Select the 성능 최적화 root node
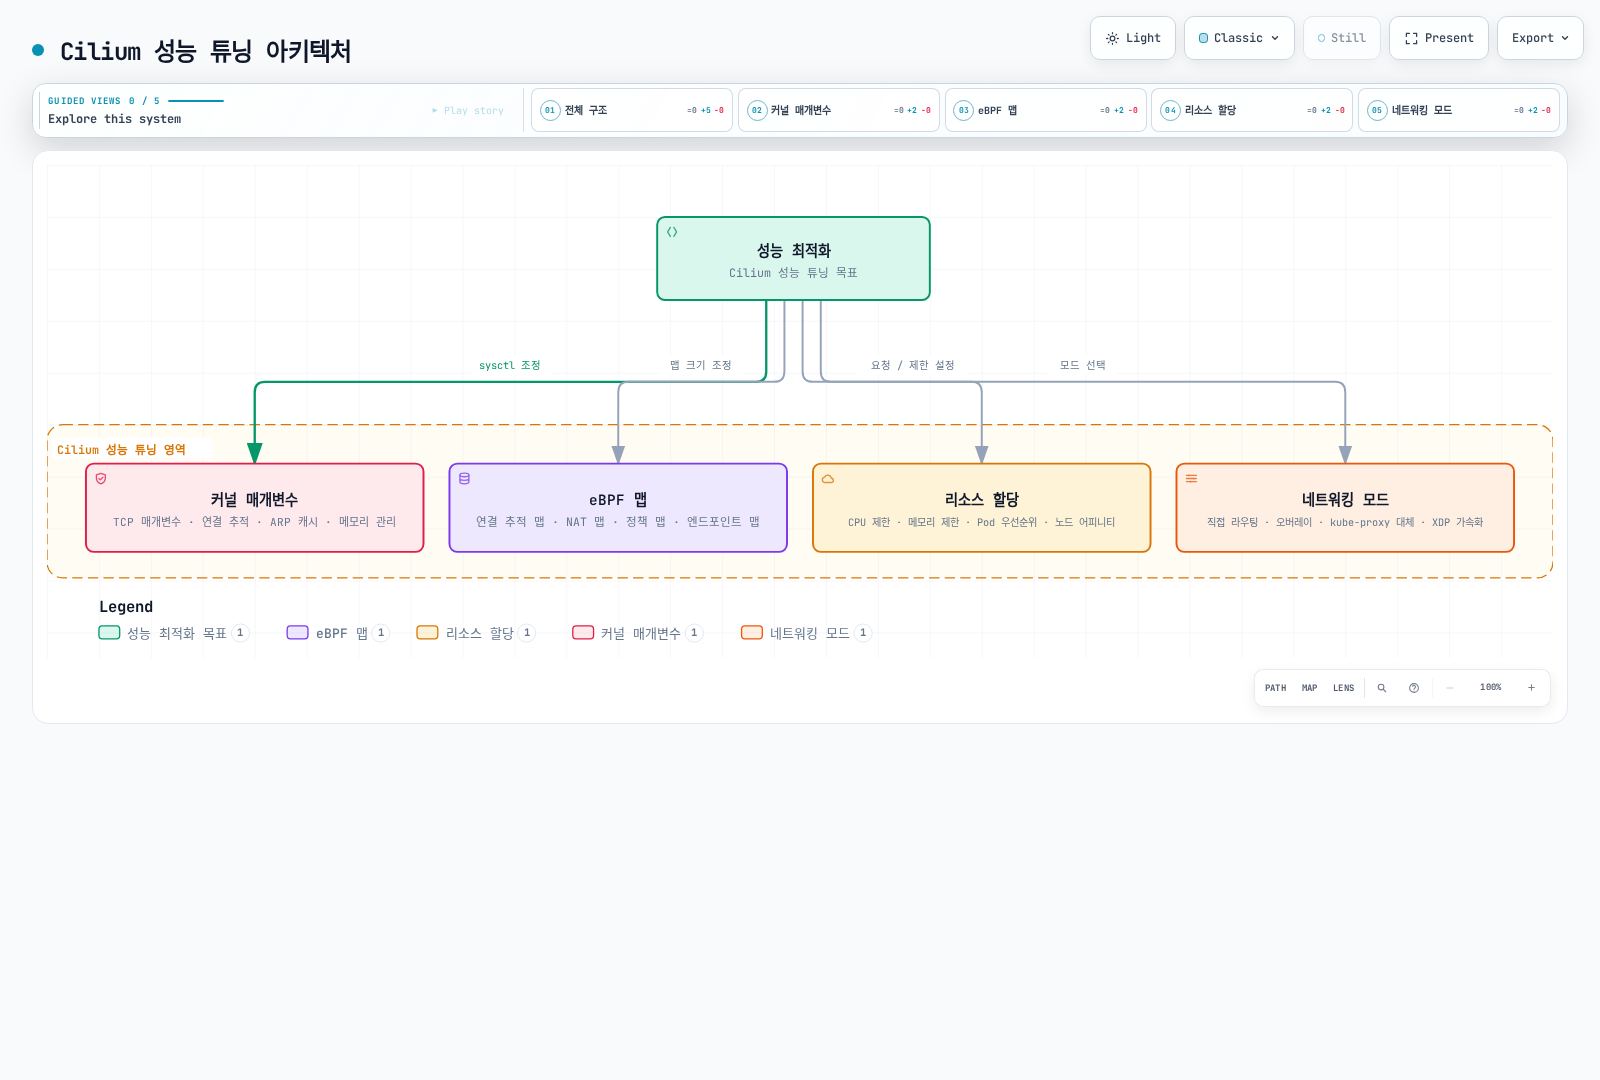Image resolution: width=1600 pixels, height=1080 pixels. click(793, 258)
